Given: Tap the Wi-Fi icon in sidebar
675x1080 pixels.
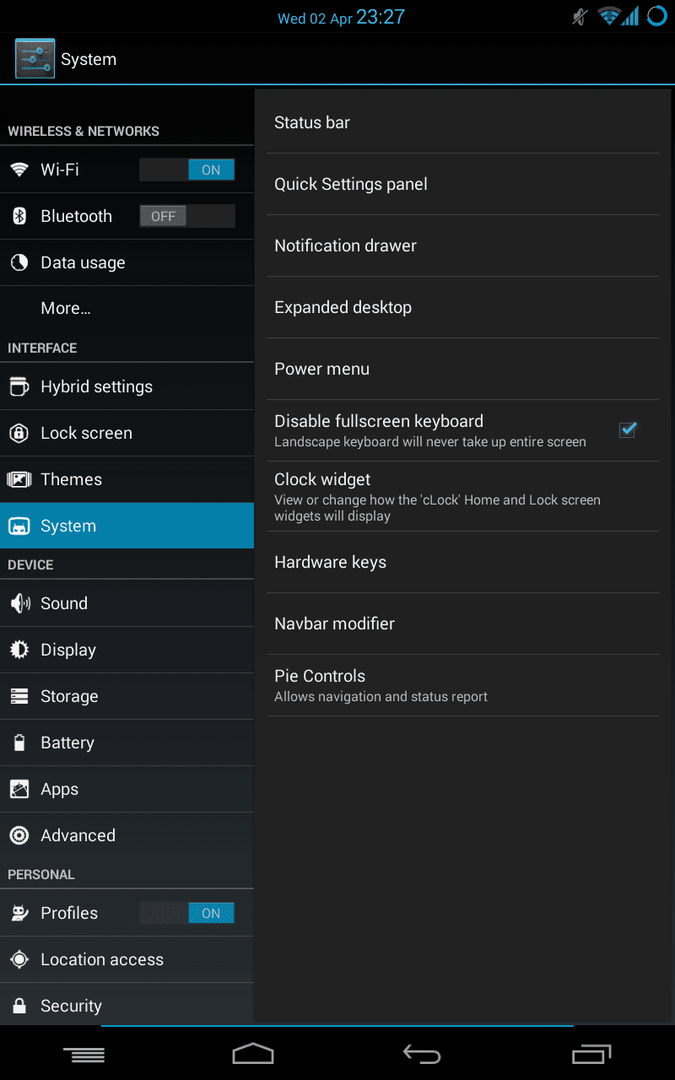Looking at the screenshot, I should [x=19, y=169].
